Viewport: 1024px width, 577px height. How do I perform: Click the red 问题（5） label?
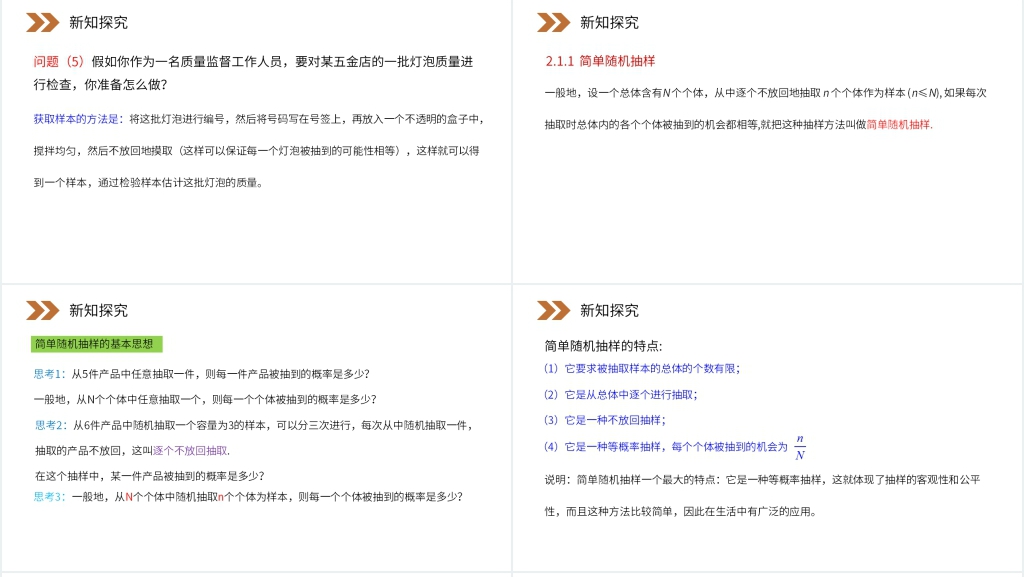[x=59, y=62]
